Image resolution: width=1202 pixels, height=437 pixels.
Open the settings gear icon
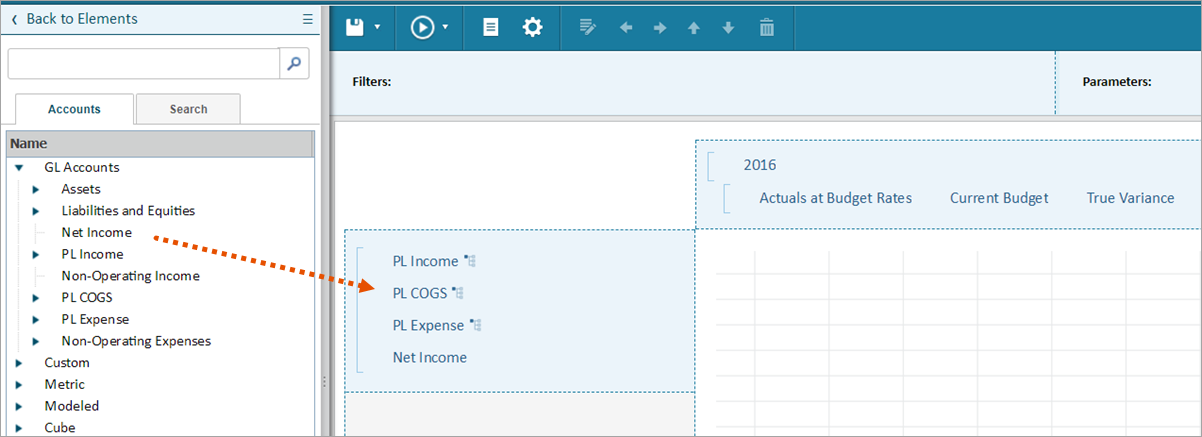click(x=532, y=27)
